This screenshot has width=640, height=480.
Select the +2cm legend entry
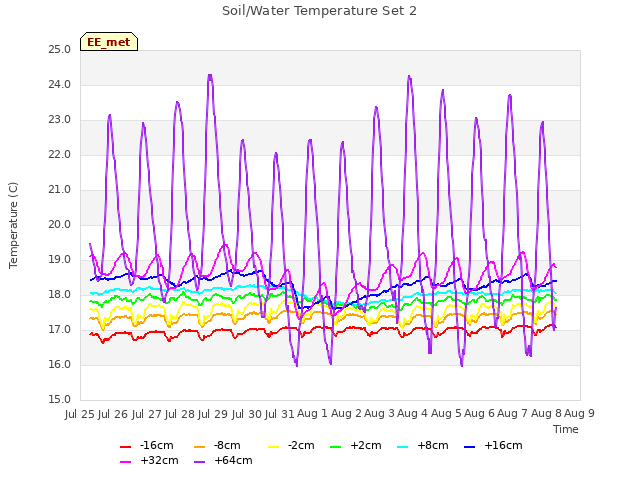(x=356, y=445)
